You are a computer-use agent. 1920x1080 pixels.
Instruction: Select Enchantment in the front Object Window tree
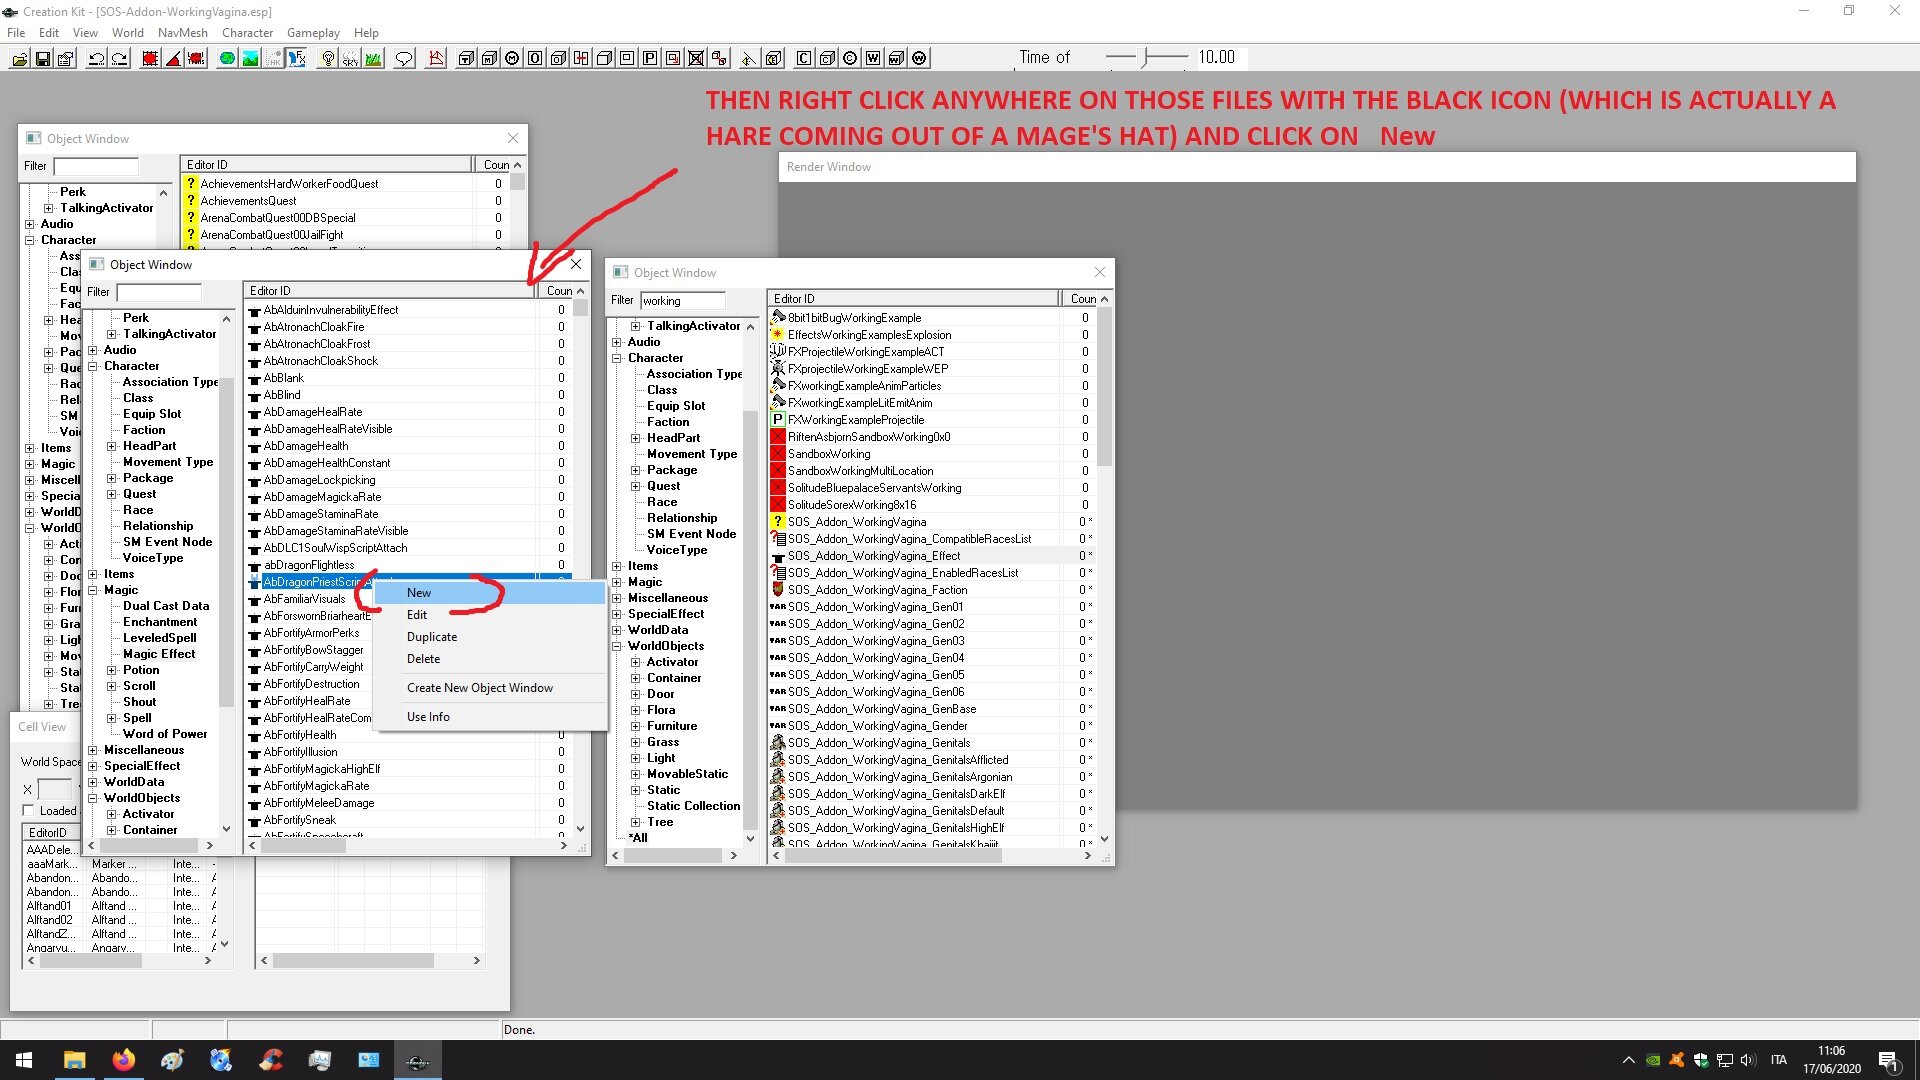click(x=160, y=622)
